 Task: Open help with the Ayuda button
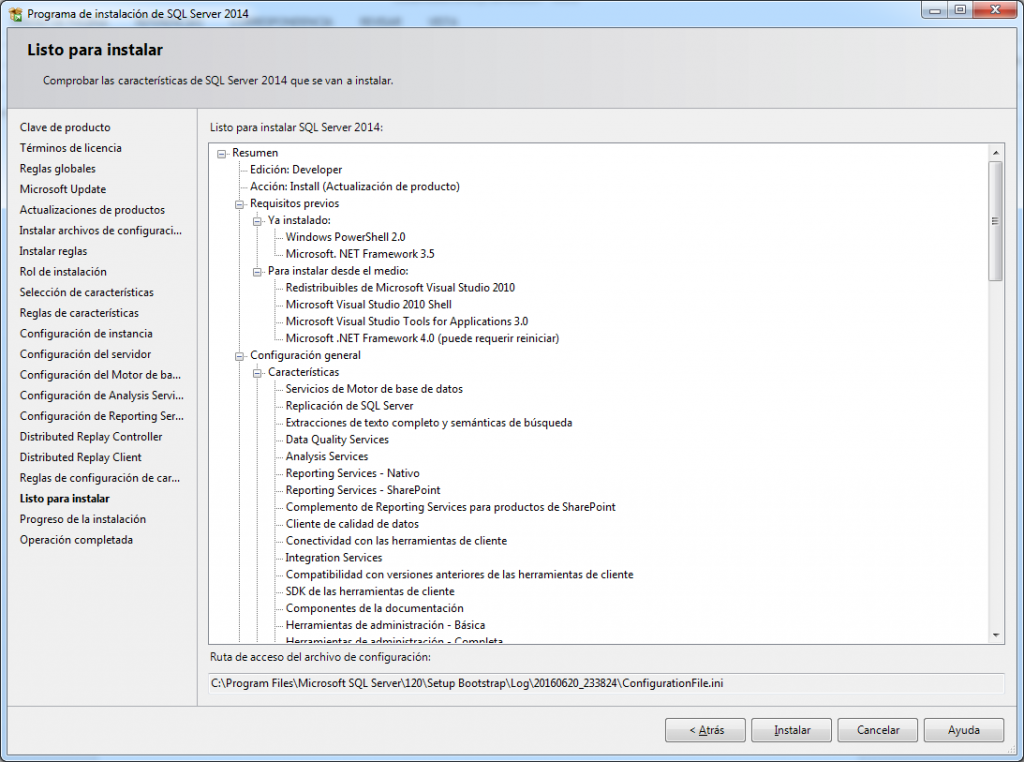(964, 730)
